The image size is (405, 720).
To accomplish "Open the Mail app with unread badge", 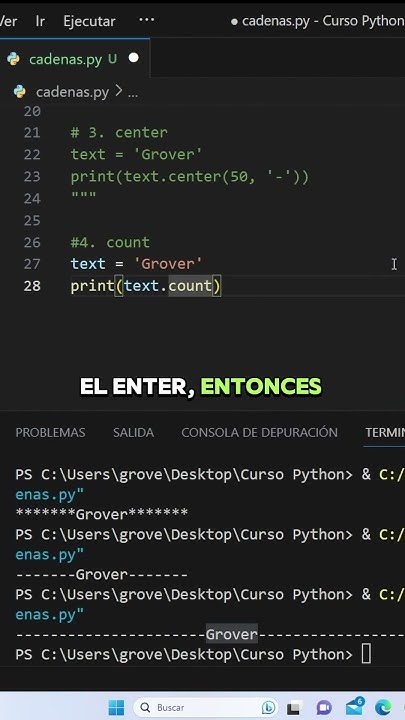I will tap(354, 707).
